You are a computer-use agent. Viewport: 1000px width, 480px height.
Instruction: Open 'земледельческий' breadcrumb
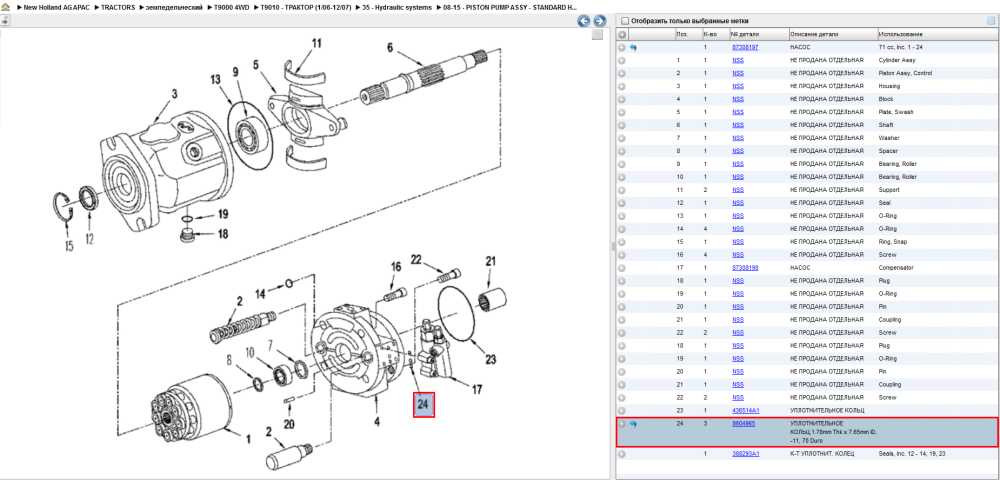coord(173,6)
